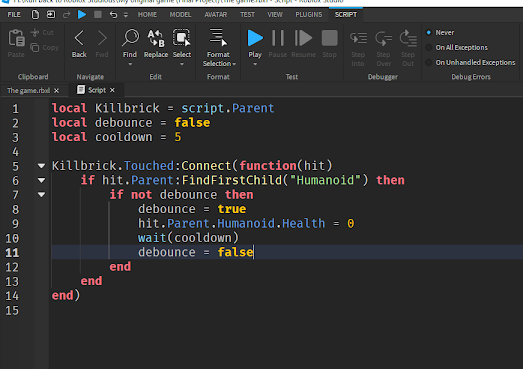
Task: Select the SCRIPT ribbon tab
Action: (x=346, y=15)
